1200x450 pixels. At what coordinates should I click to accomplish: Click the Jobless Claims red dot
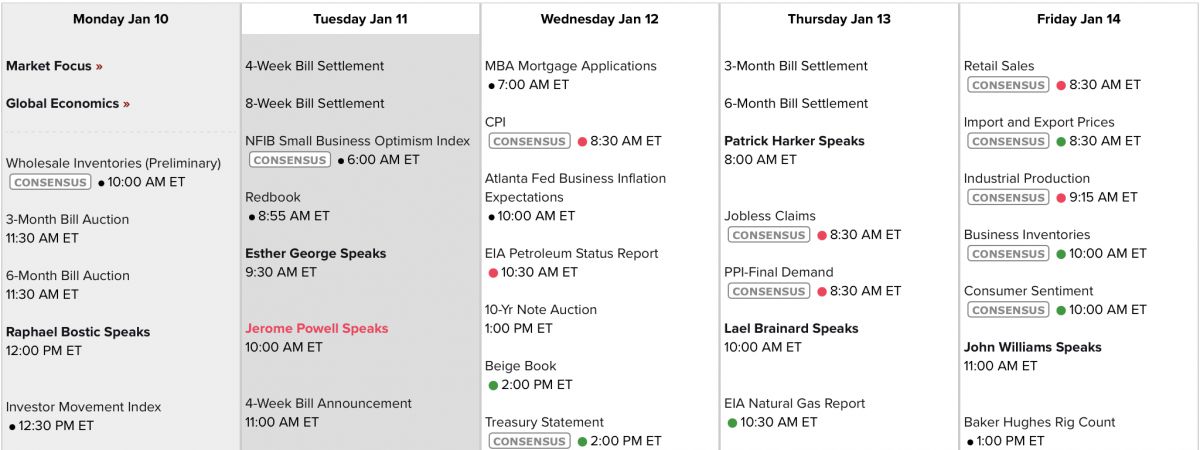822,236
